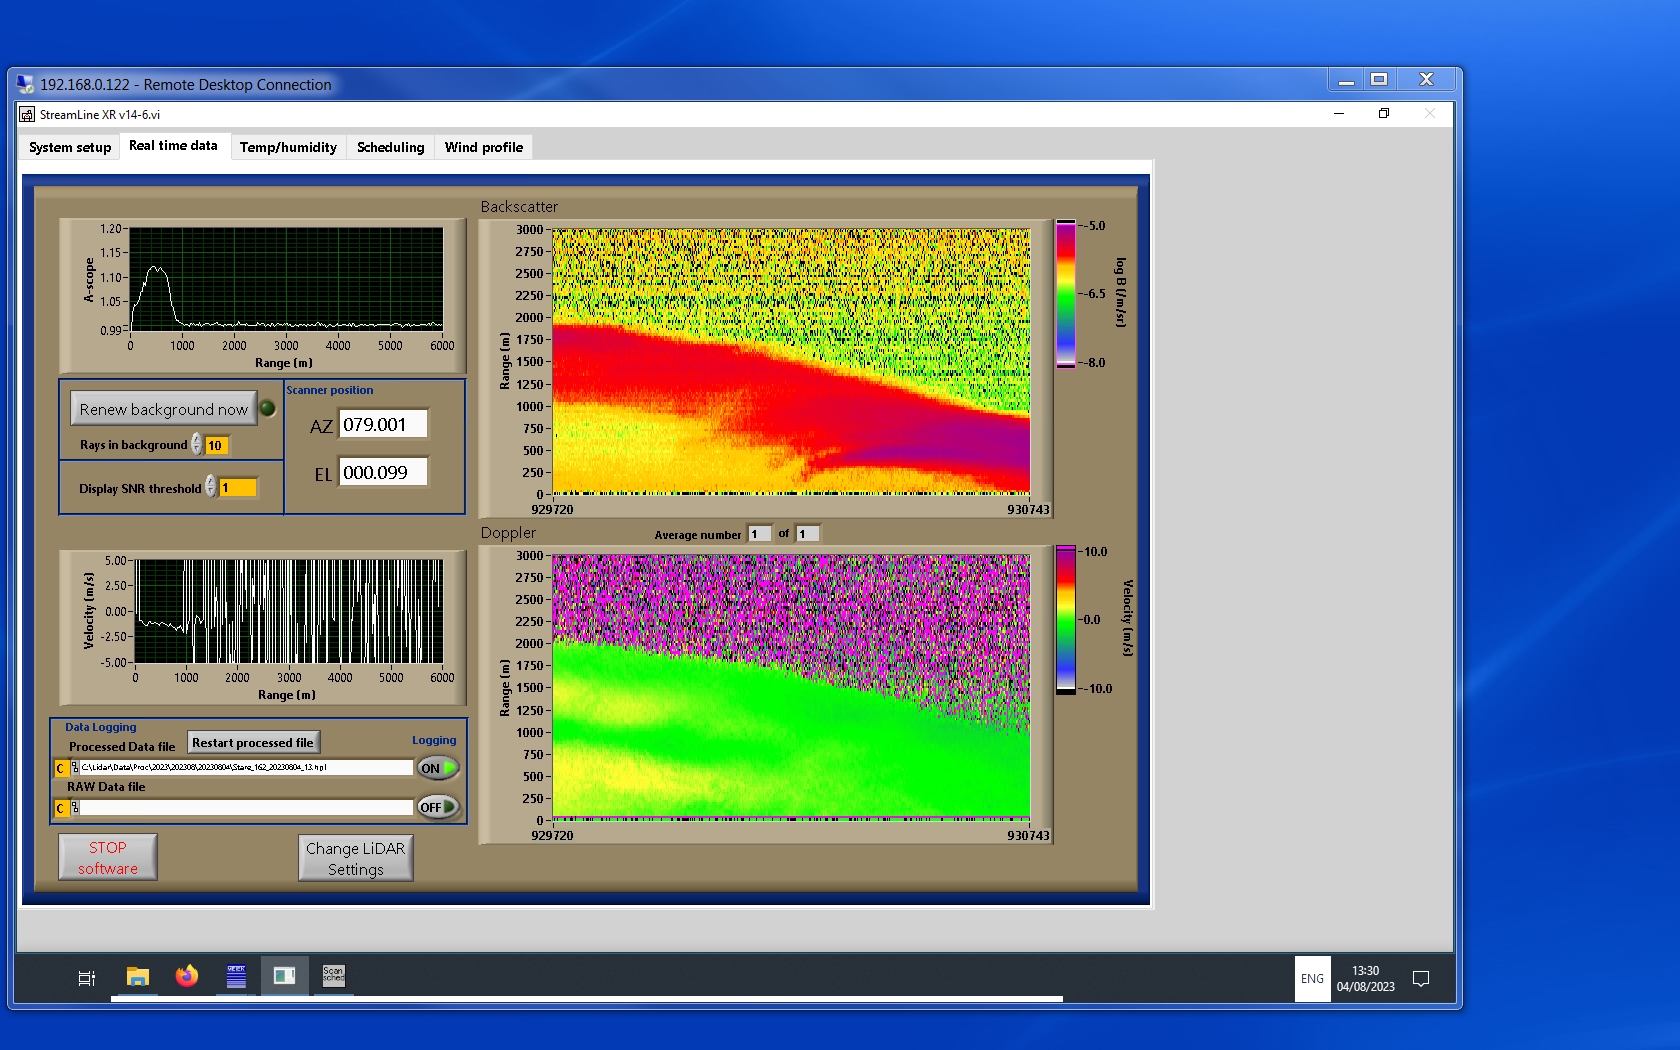This screenshot has width=1680, height=1050.
Task: Toggle RAW data logging OFF switch
Action: (438, 807)
